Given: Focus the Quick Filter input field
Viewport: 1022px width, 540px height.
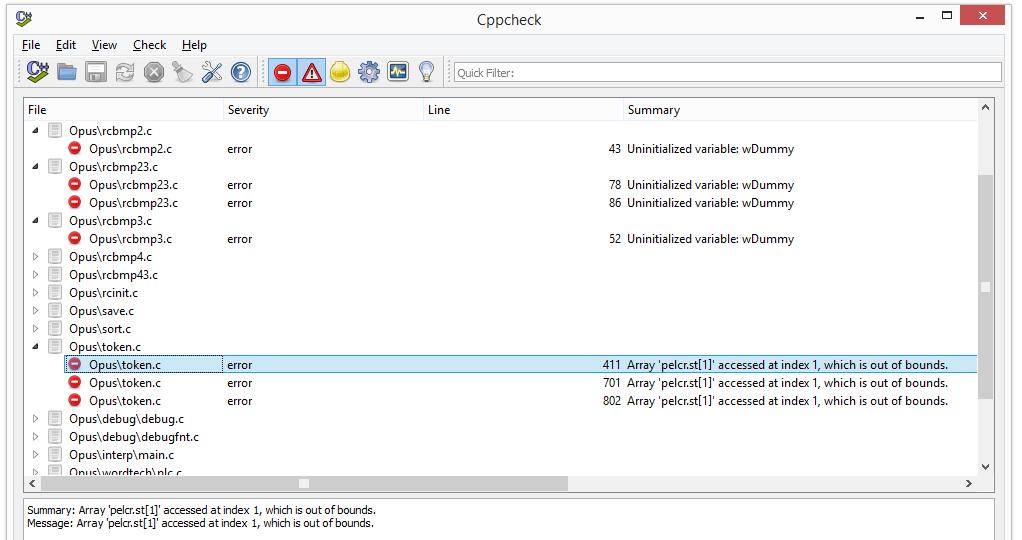Looking at the screenshot, I should pyautogui.click(x=727, y=72).
